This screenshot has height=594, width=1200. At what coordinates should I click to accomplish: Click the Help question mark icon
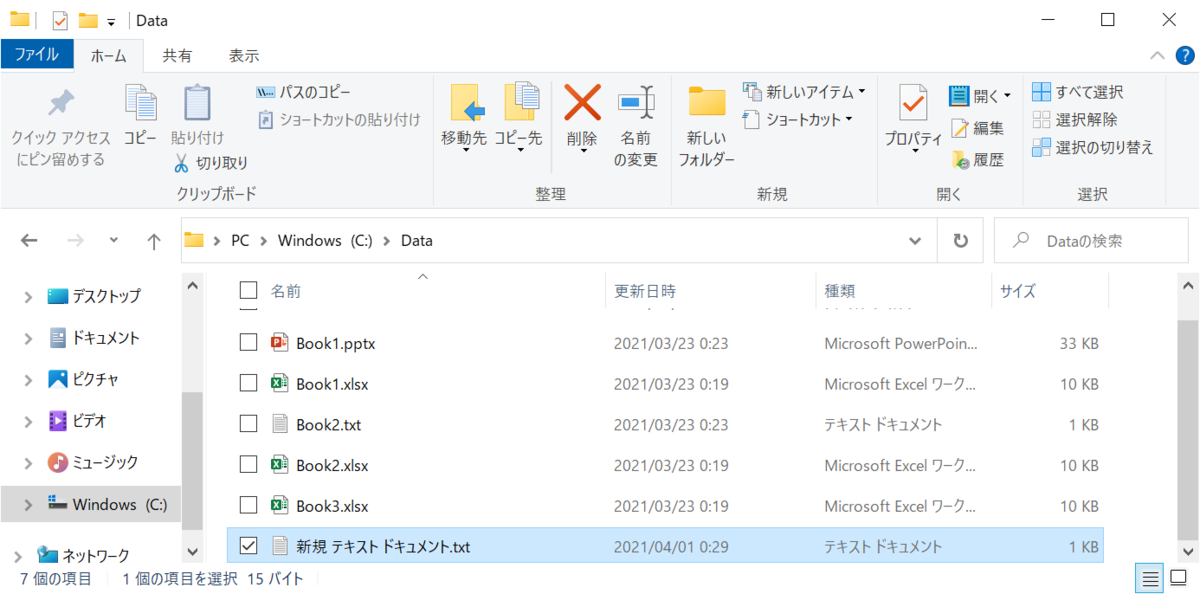[x=1183, y=55]
